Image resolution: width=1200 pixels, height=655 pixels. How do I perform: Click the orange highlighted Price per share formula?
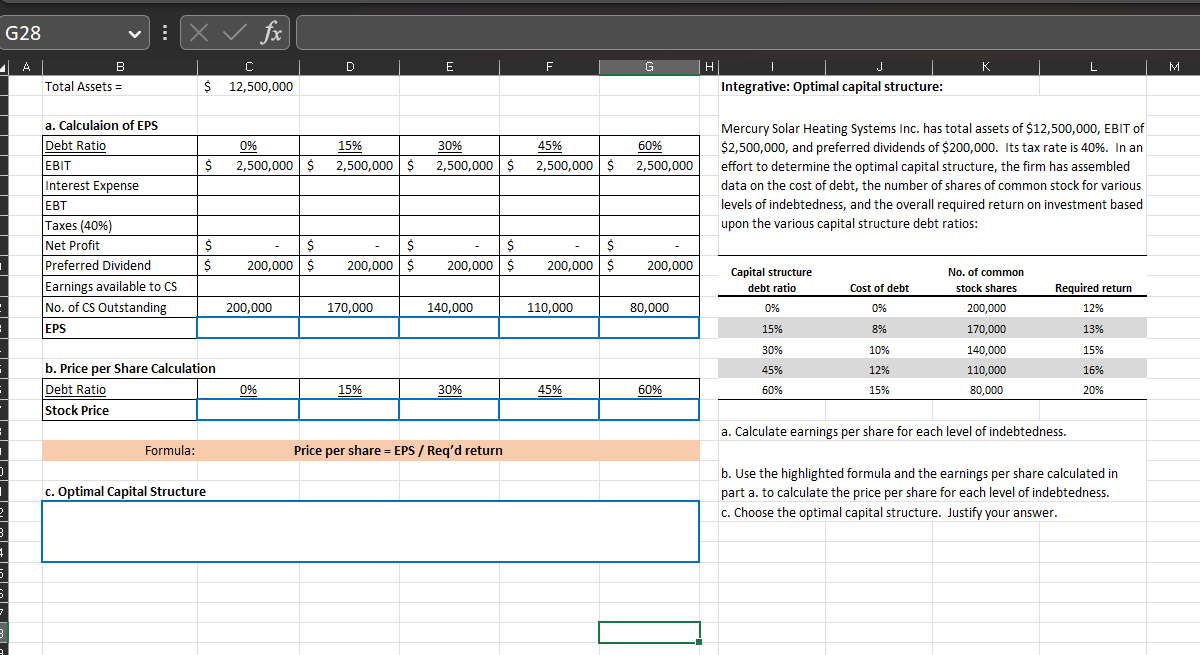coord(398,451)
